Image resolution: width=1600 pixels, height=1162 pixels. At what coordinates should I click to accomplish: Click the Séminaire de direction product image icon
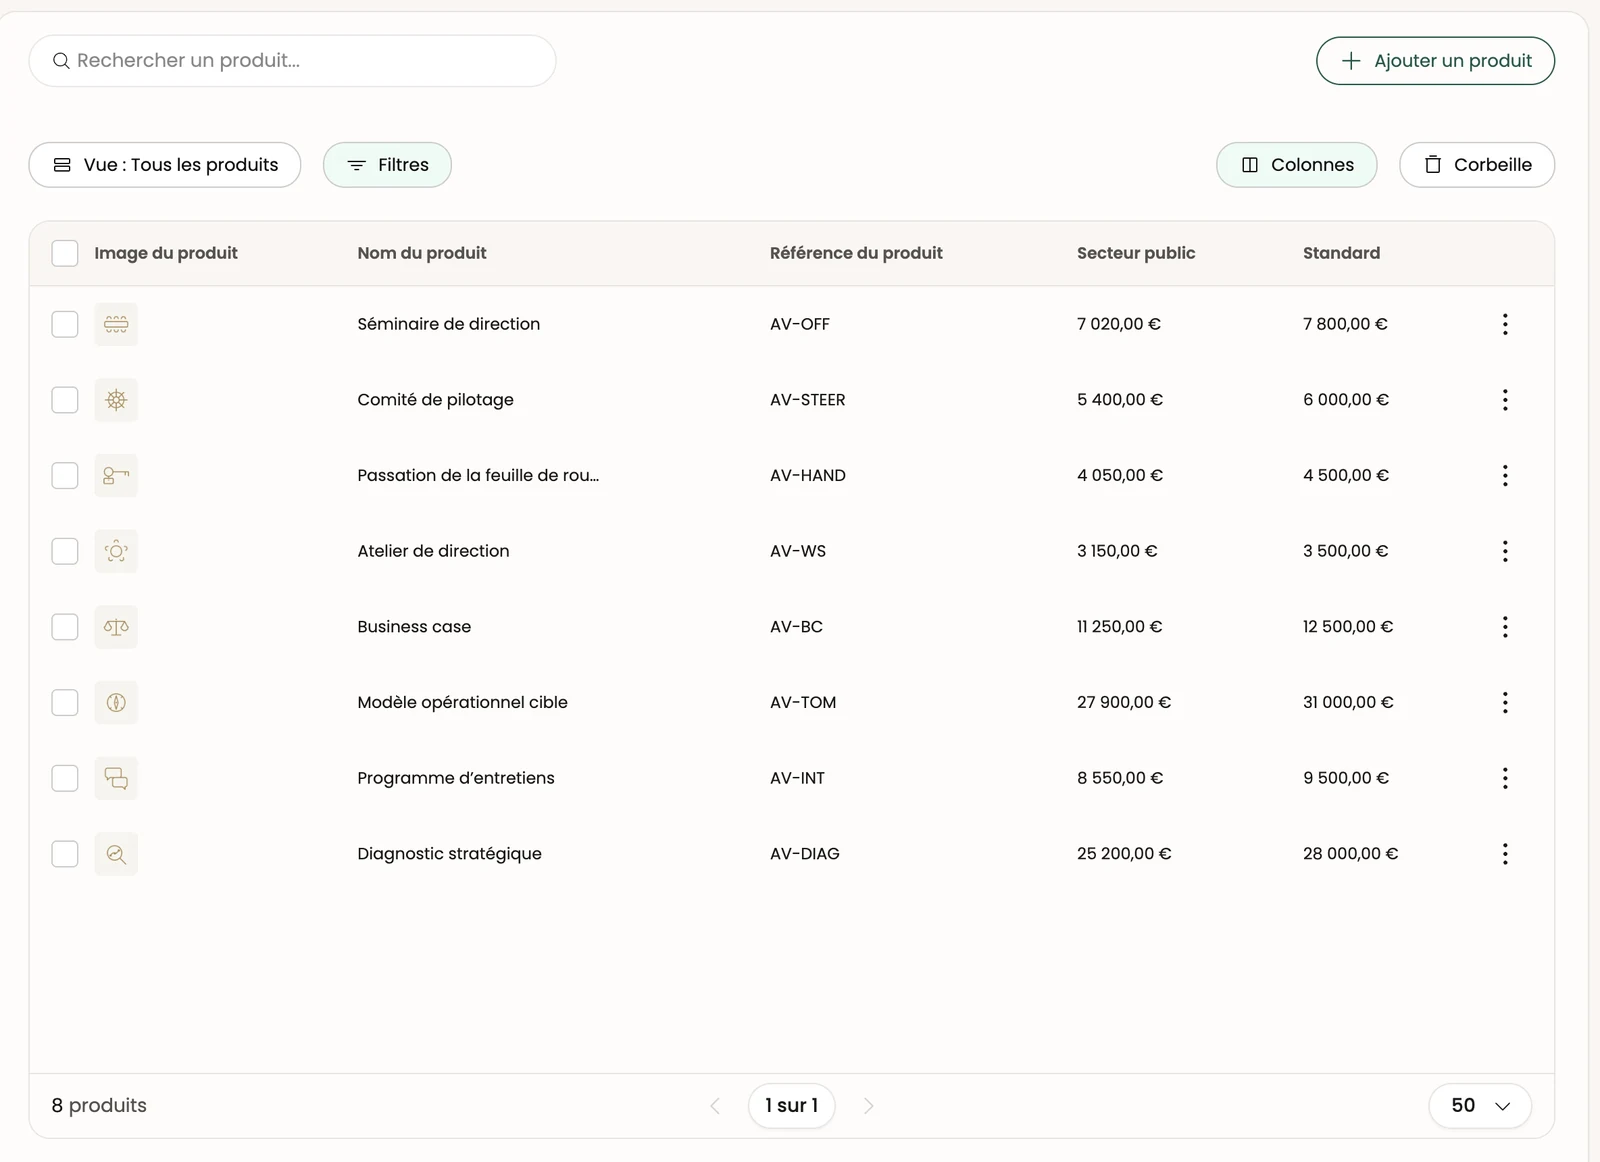point(116,324)
